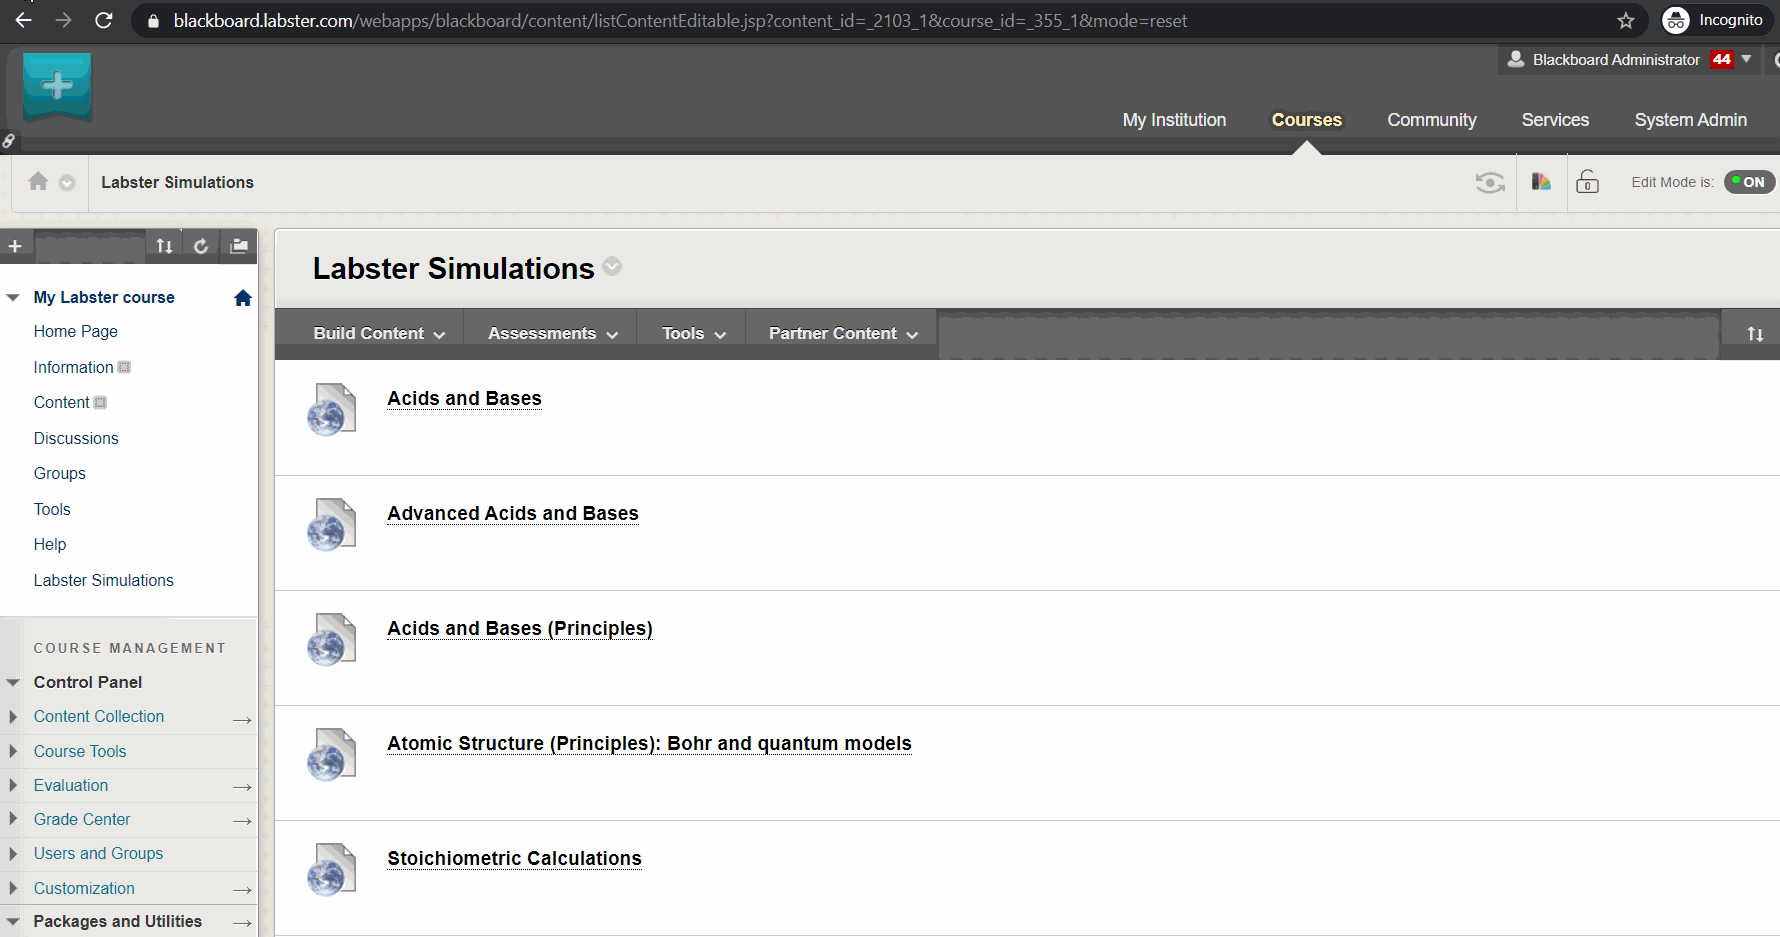Switch to the My Institution tab
Viewport: 1780px width, 937px height.
click(1174, 120)
